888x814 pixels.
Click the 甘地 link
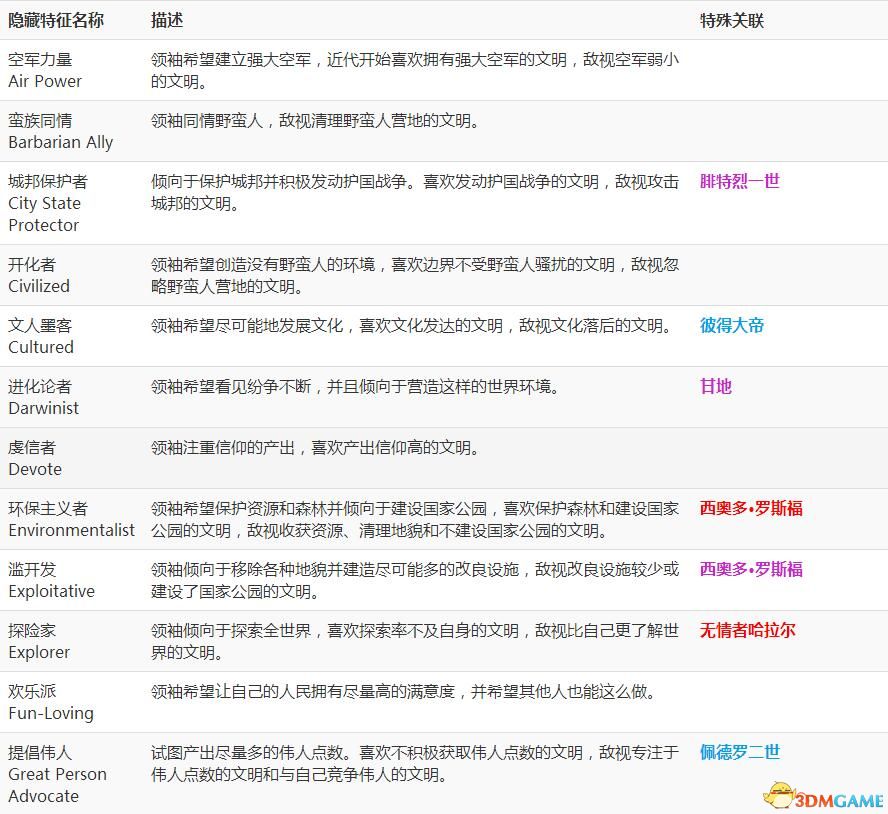pos(716,386)
